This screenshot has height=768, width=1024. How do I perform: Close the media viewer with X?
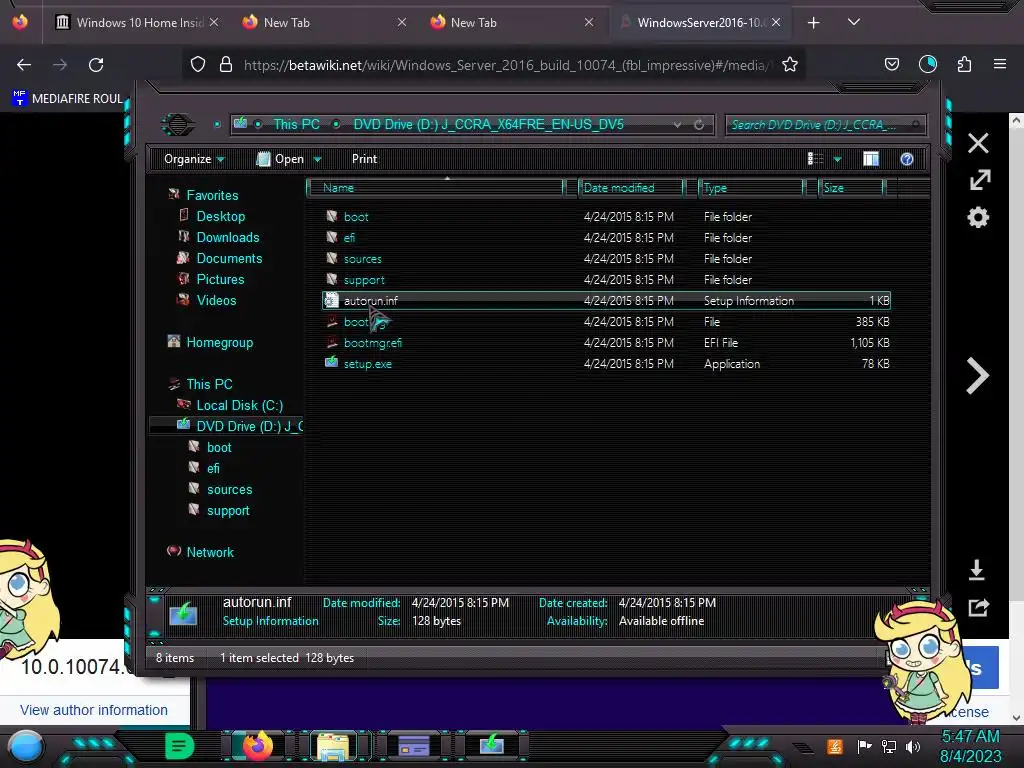pos(978,143)
